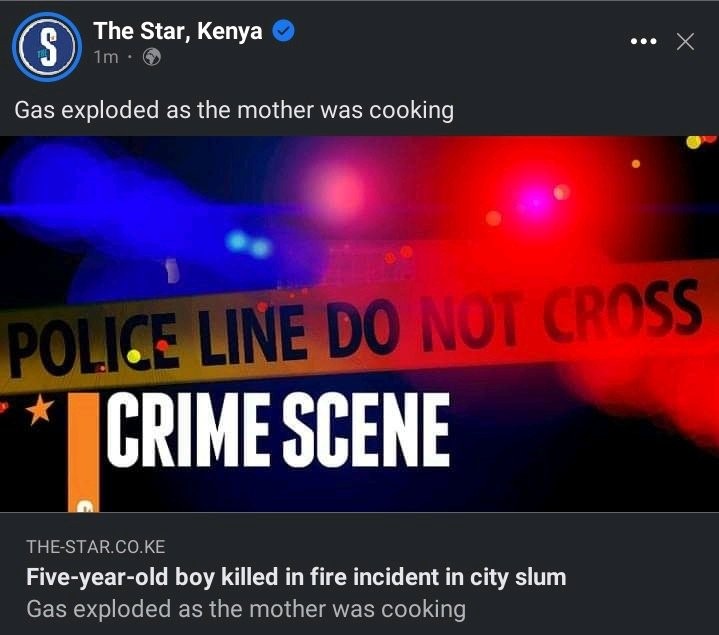Viewport: 719px width, 635px height.
Task: Click The Star circular profile logo
Action: [47, 46]
